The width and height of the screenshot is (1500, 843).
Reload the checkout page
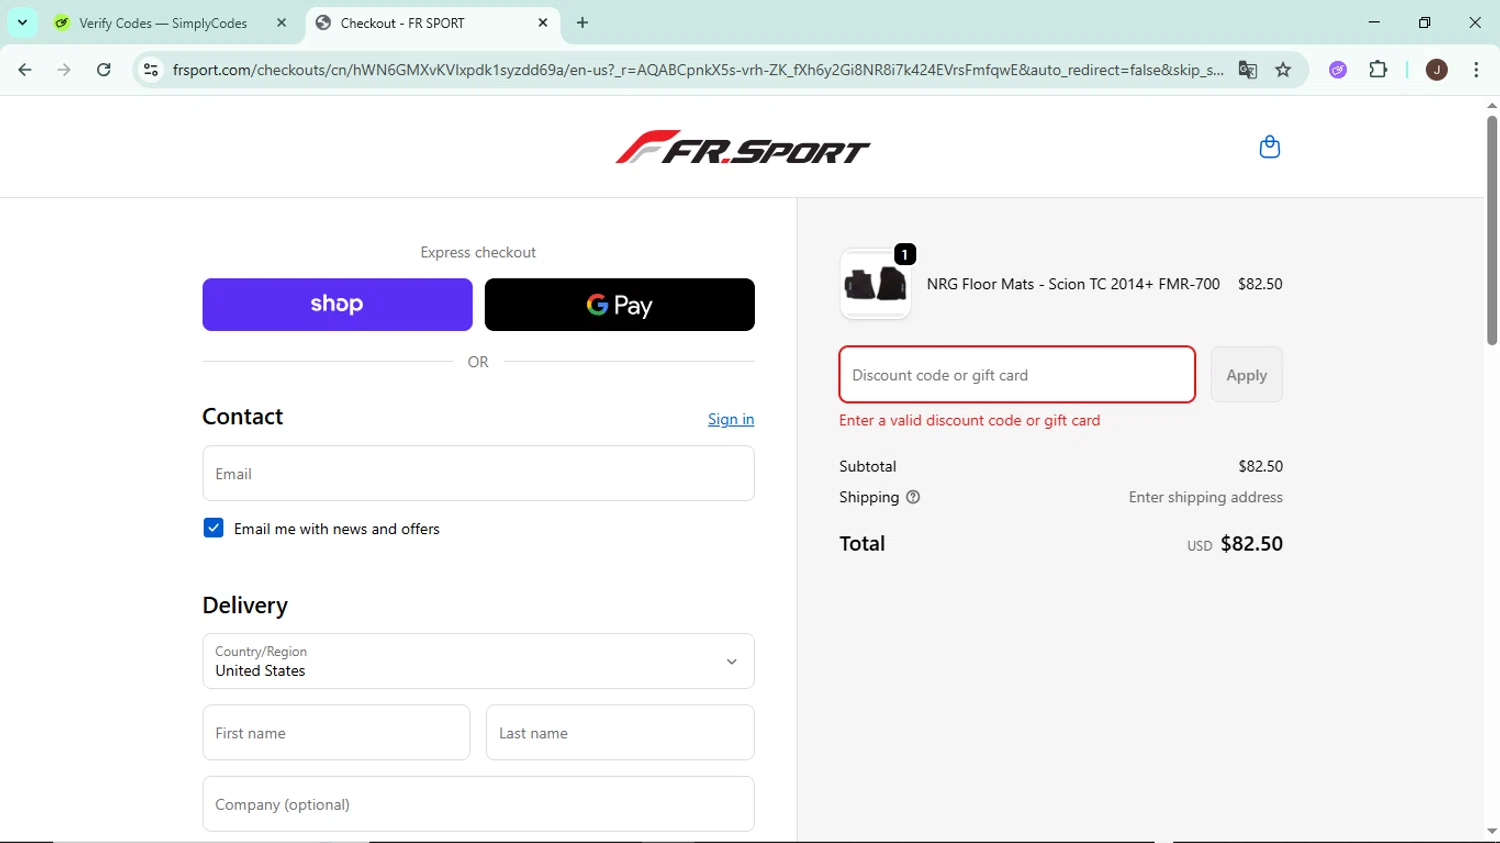[104, 70]
